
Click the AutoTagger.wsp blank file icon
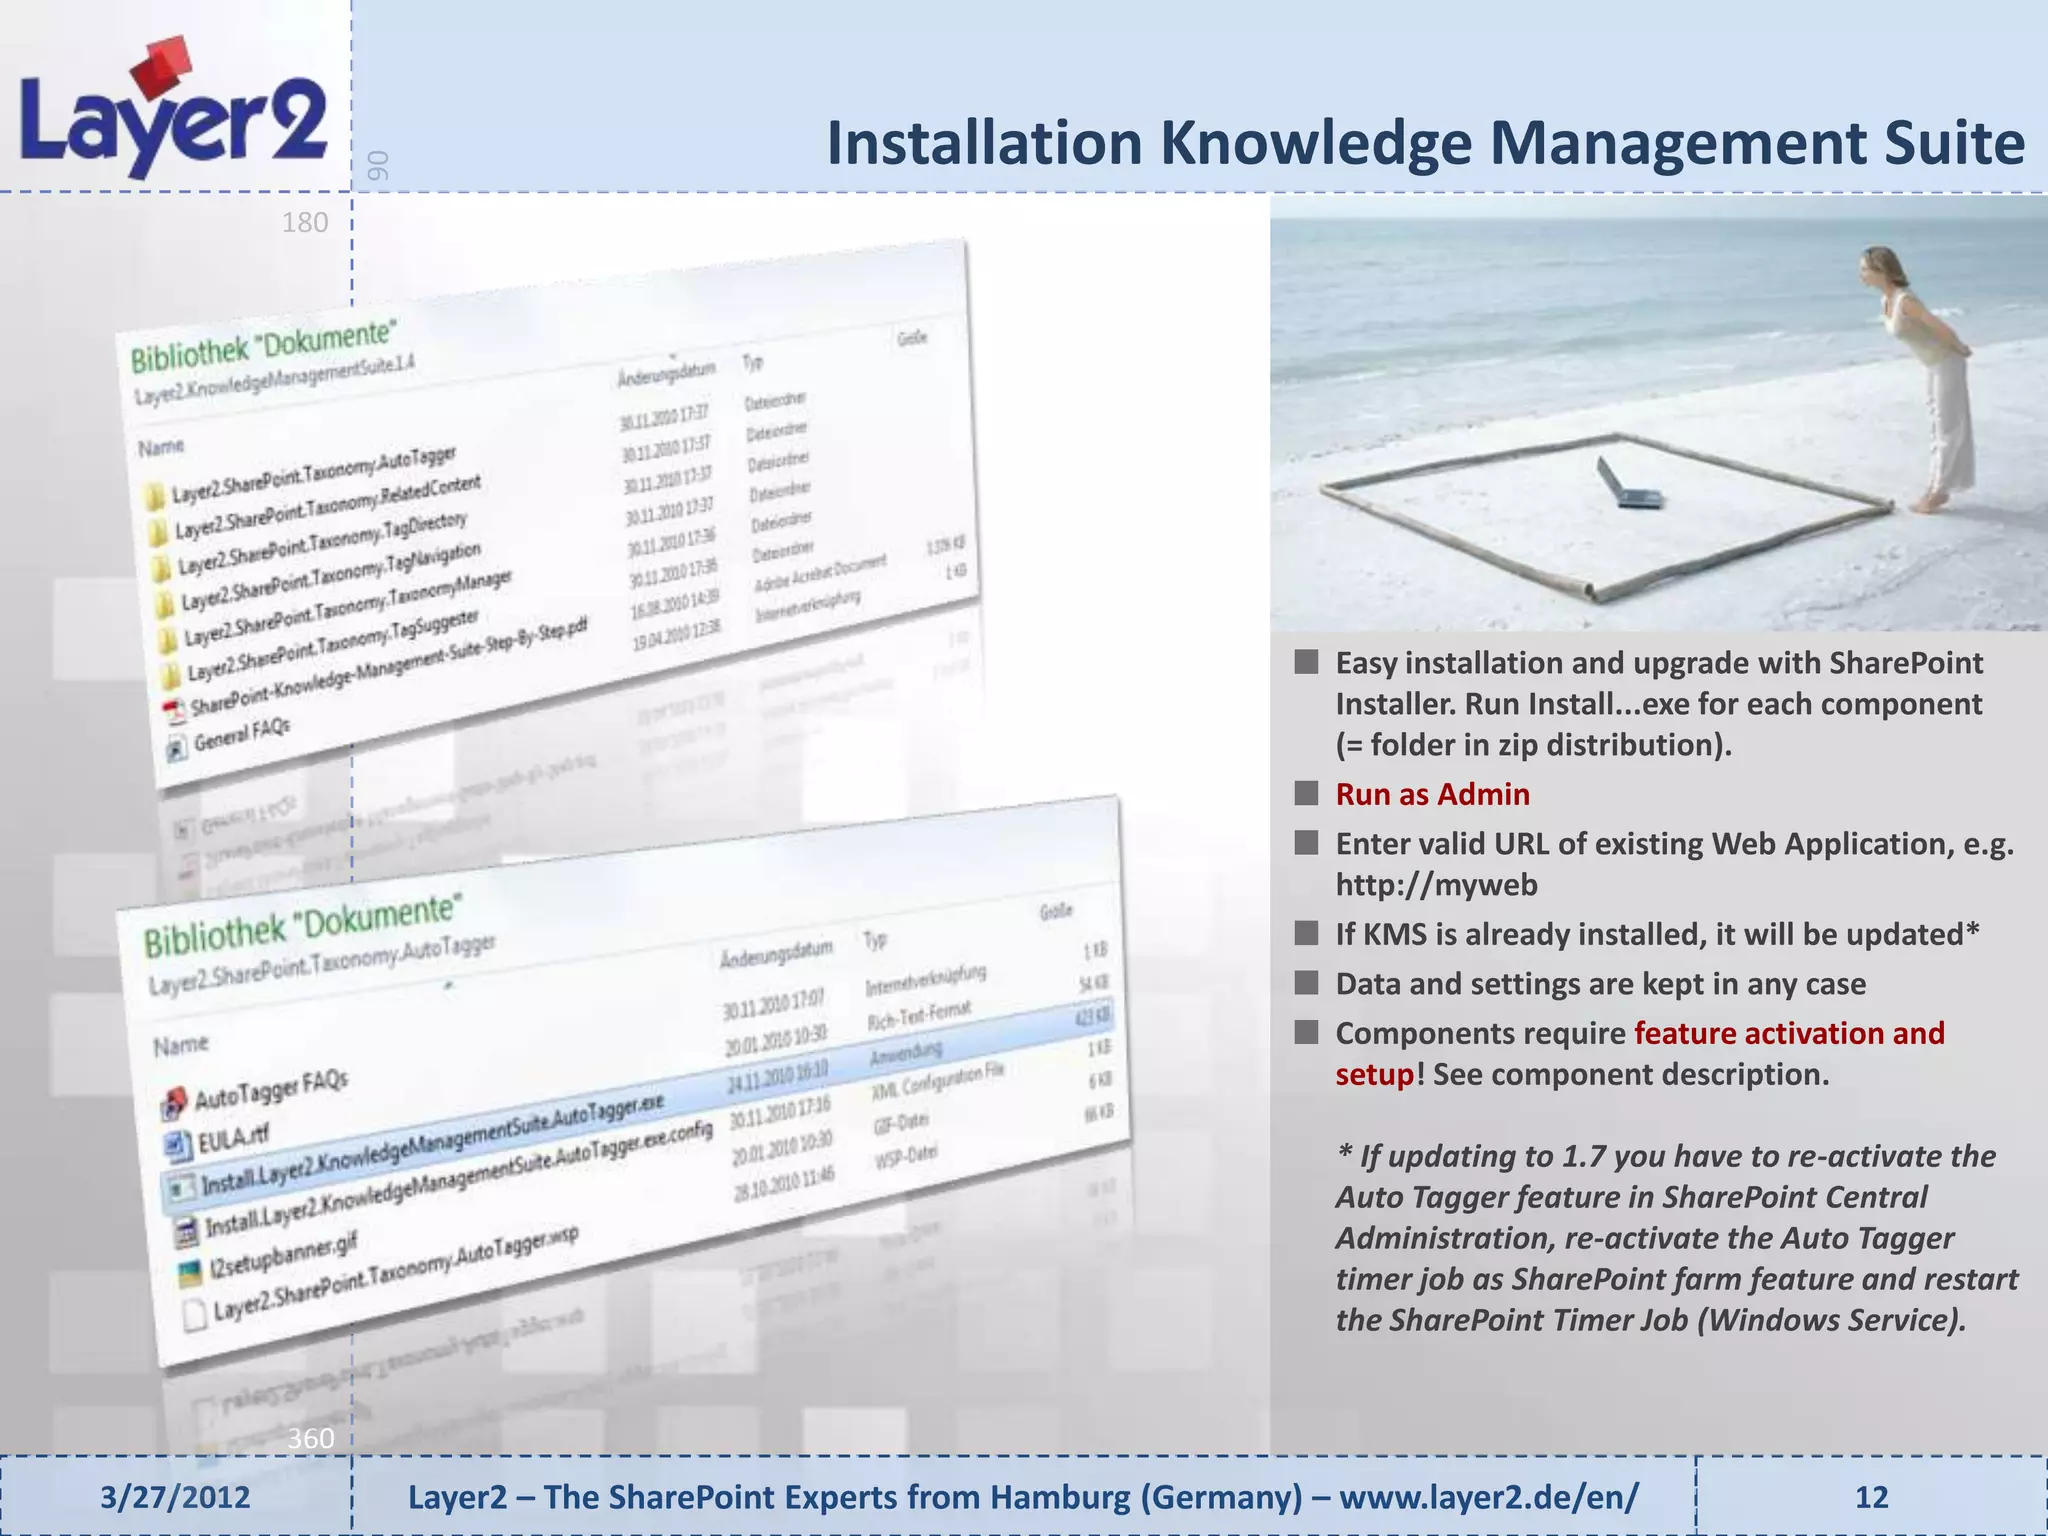(196, 1314)
